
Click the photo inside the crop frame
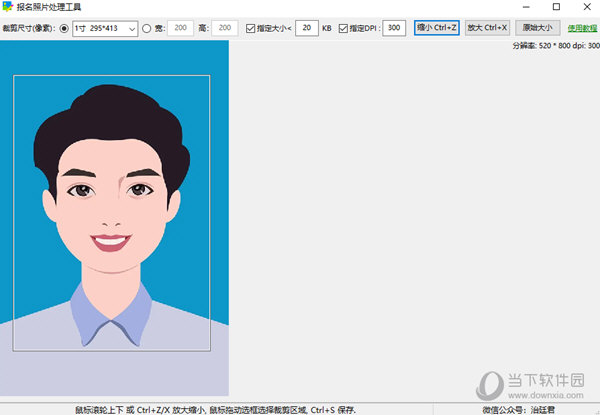111,213
